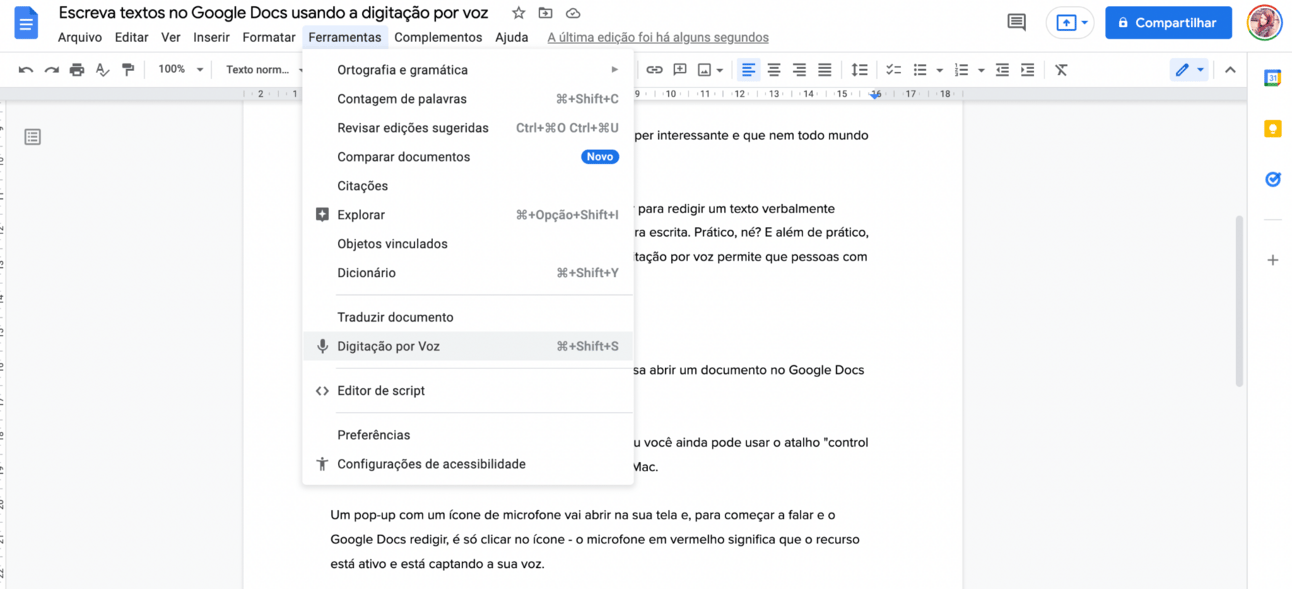The width and height of the screenshot is (1292, 589).
Task: Redo the last action
Action: pyautogui.click(x=52, y=70)
